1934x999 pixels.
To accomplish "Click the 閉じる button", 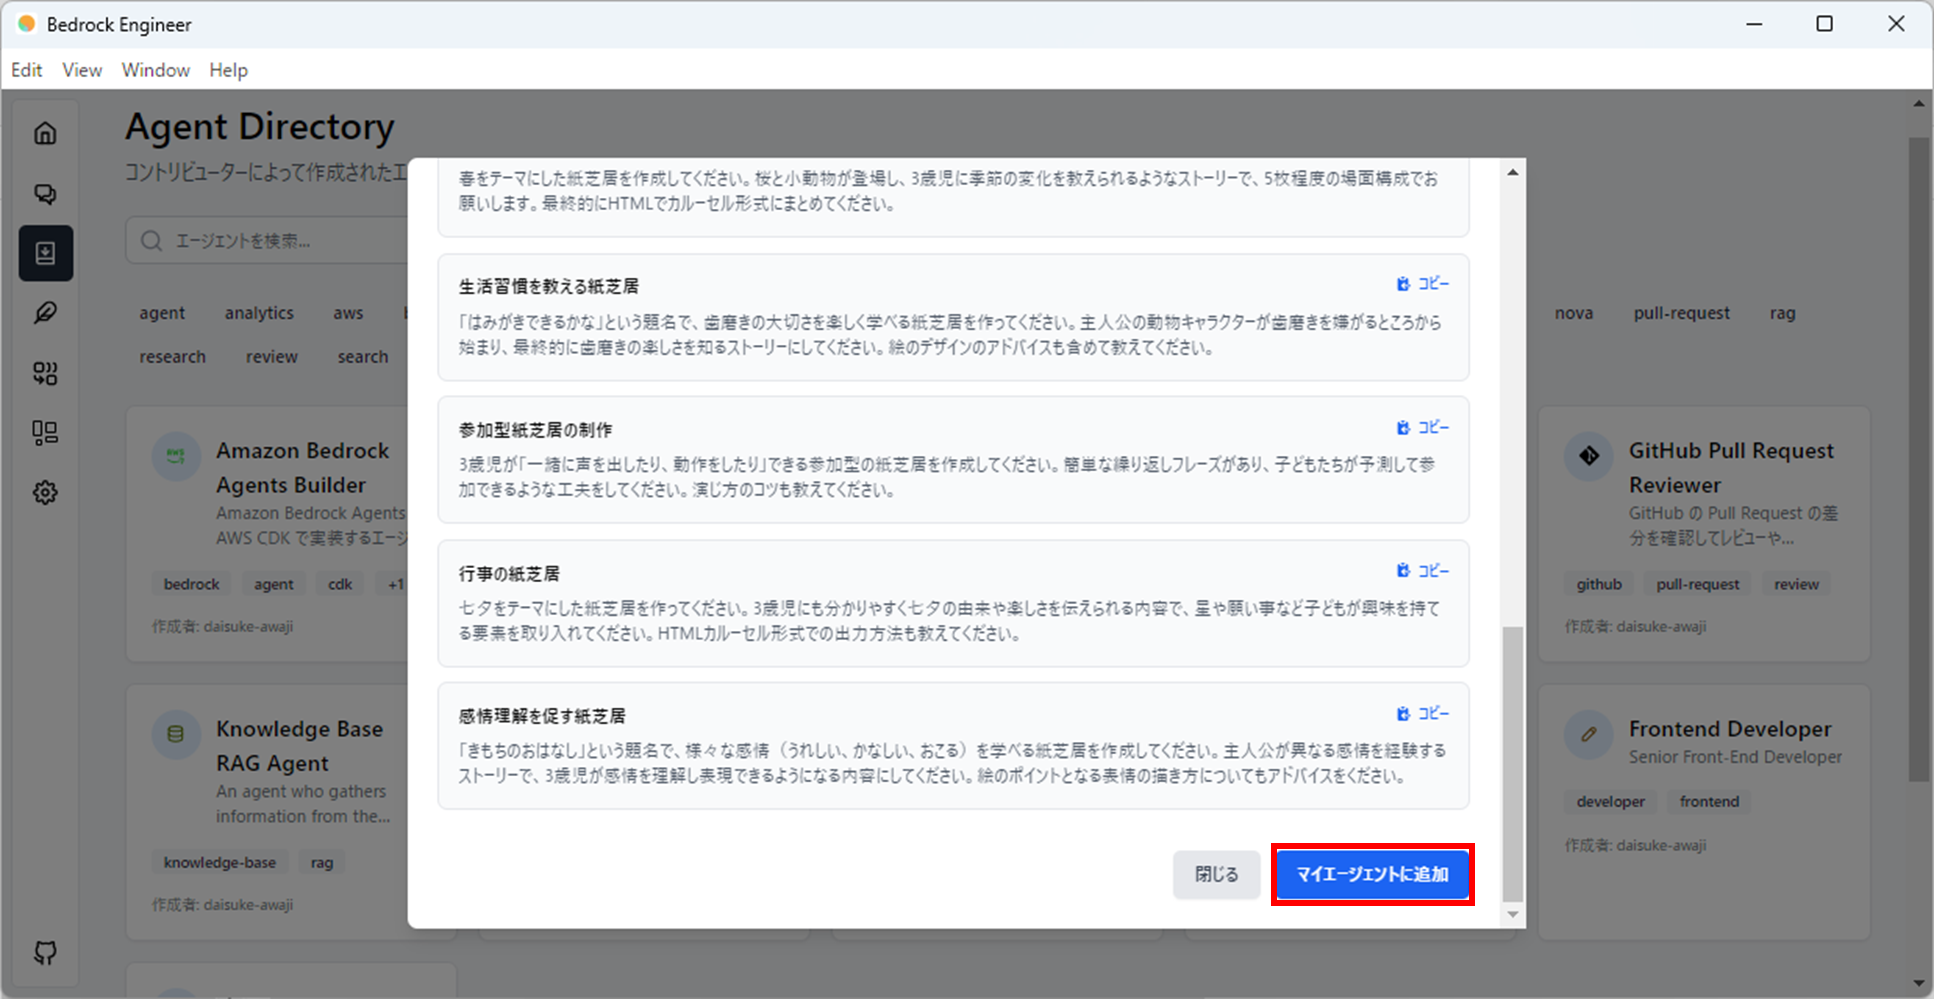I will tap(1216, 874).
